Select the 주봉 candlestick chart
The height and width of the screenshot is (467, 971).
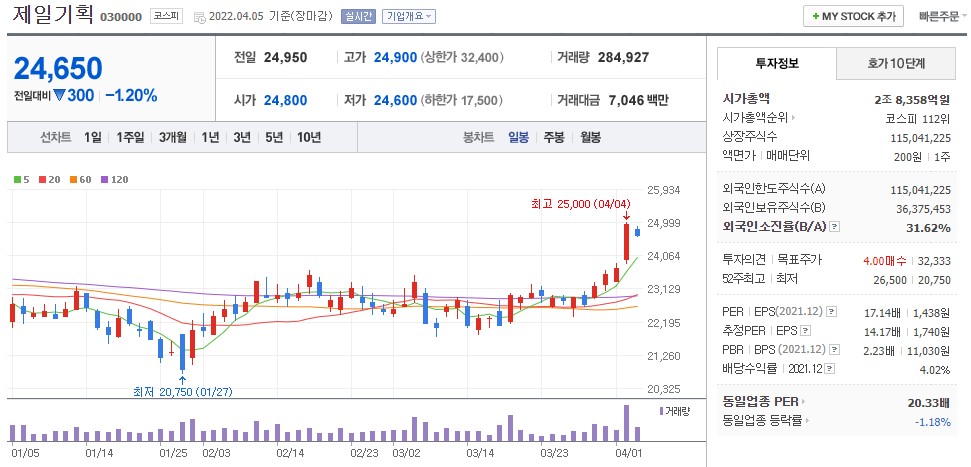pyautogui.click(x=554, y=137)
